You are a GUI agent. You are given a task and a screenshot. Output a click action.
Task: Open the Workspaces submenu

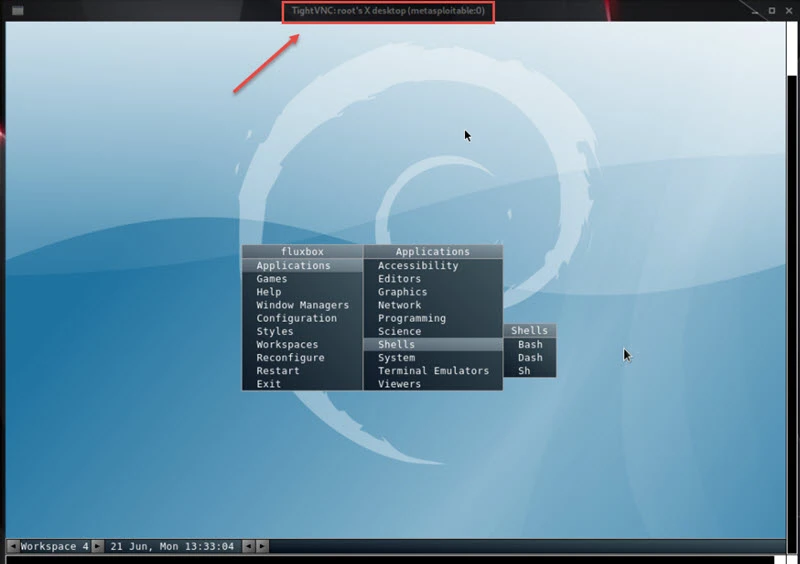point(302,345)
